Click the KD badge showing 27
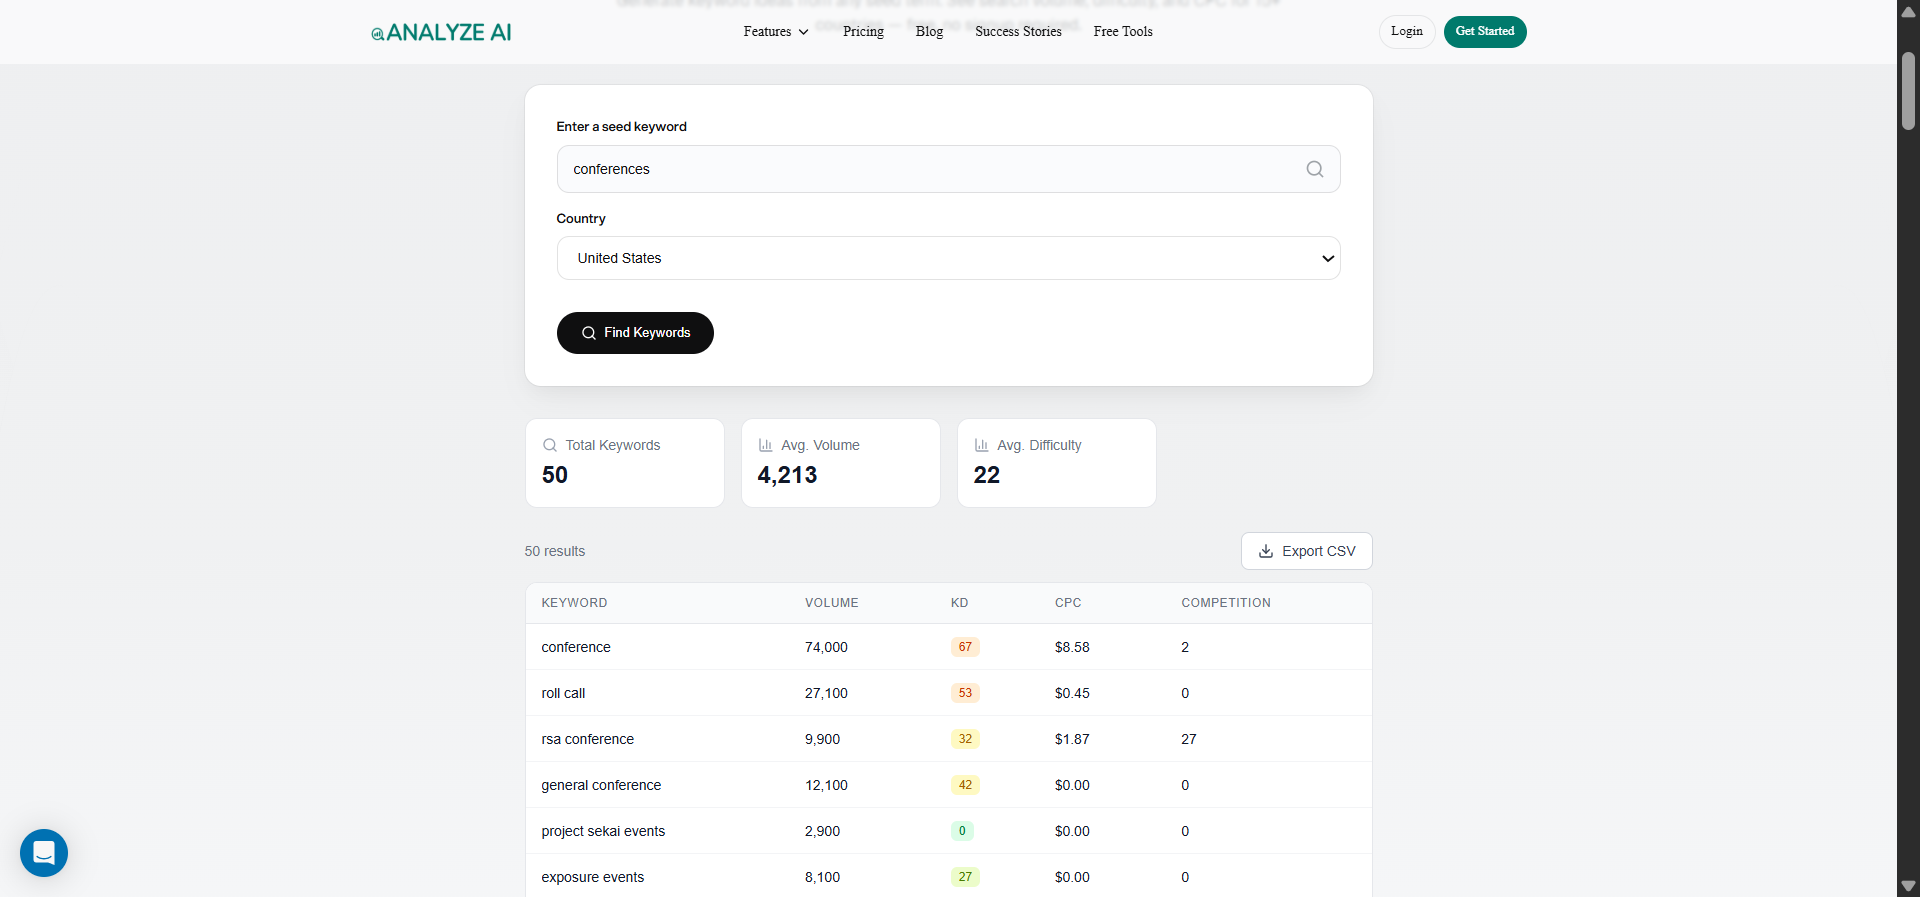 tap(965, 877)
